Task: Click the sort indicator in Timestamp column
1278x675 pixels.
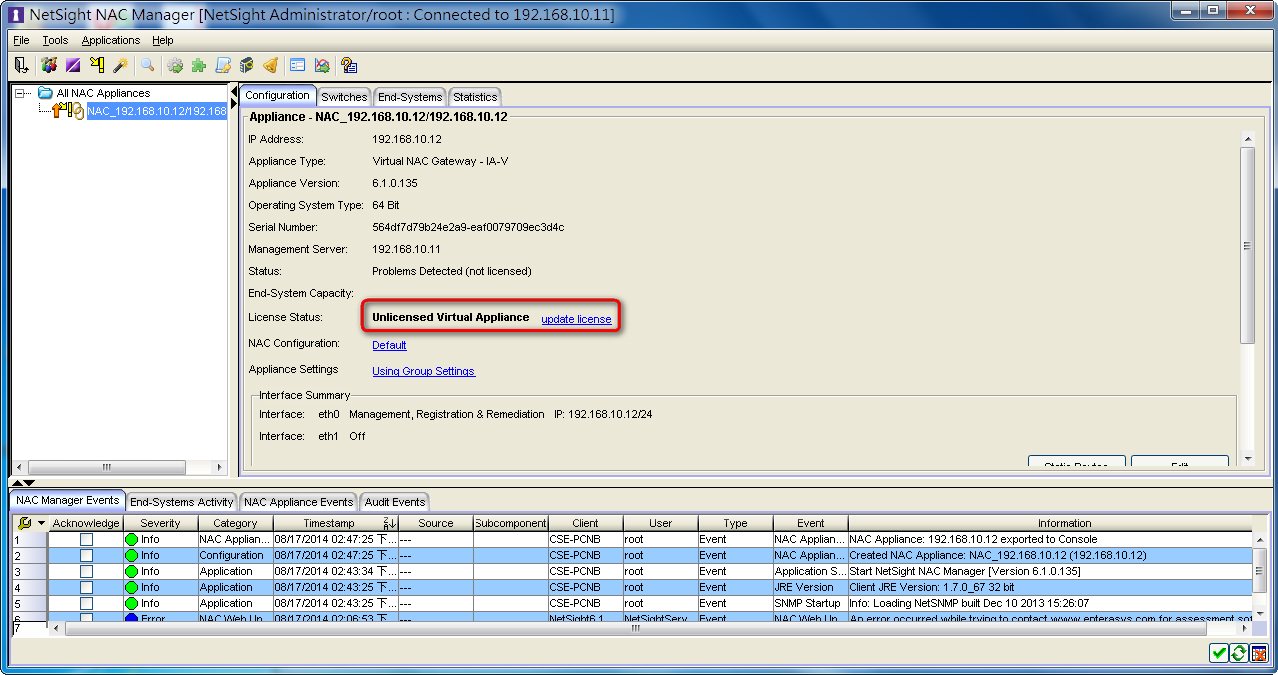Action: [x=390, y=523]
